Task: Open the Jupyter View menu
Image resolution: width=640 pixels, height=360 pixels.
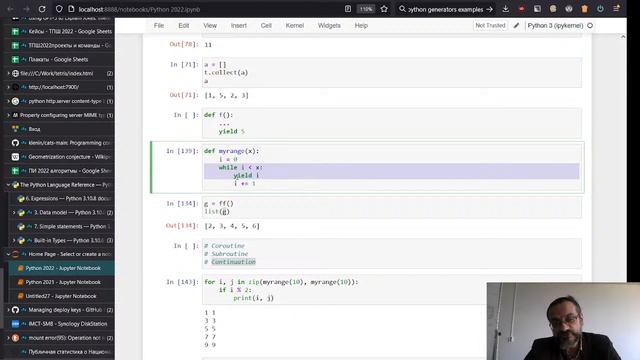Action: [x=210, y=25]
